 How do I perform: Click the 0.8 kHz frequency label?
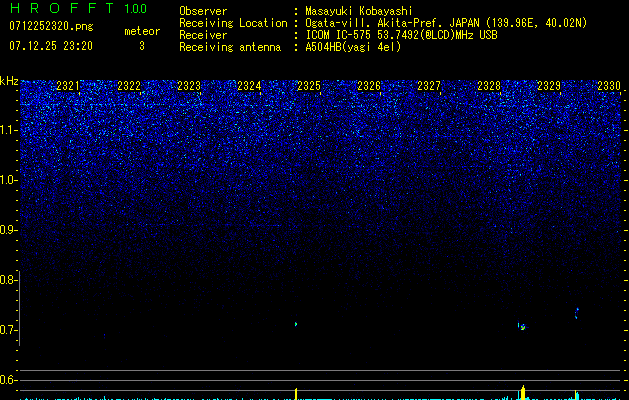pyautogui.click(x=8, y=280)
